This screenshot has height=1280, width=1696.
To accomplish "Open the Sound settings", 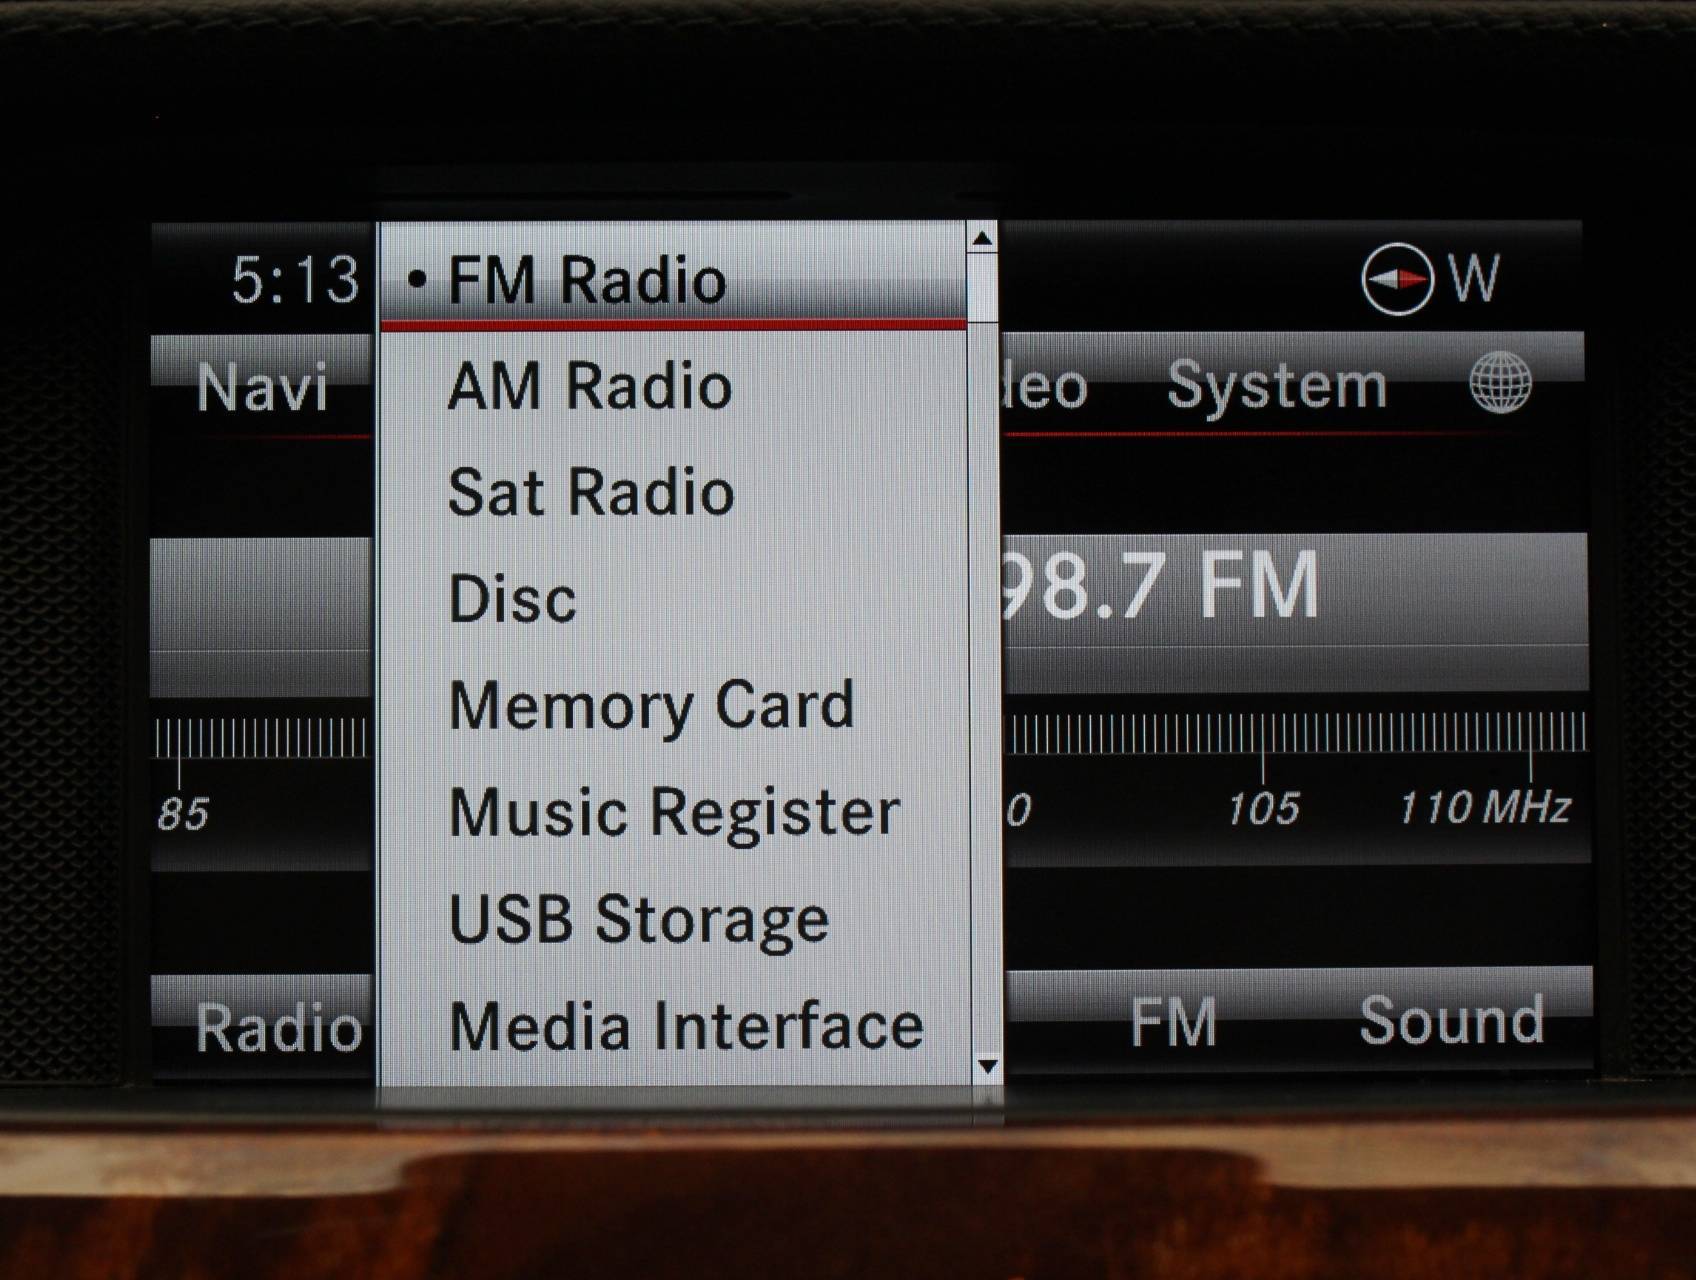I will point(1451,1021).
